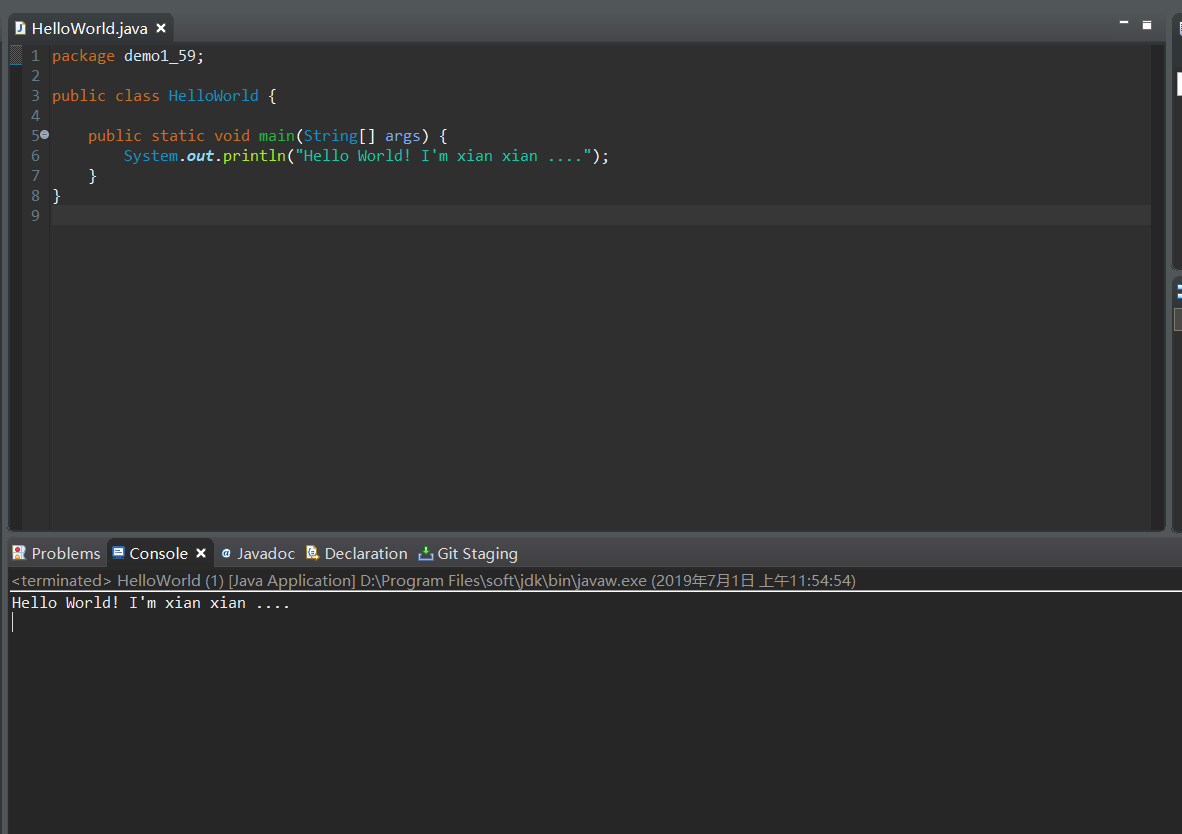Click the 'args' parameter name
This screenshot has width=1182, height=834.
point(403,136)
